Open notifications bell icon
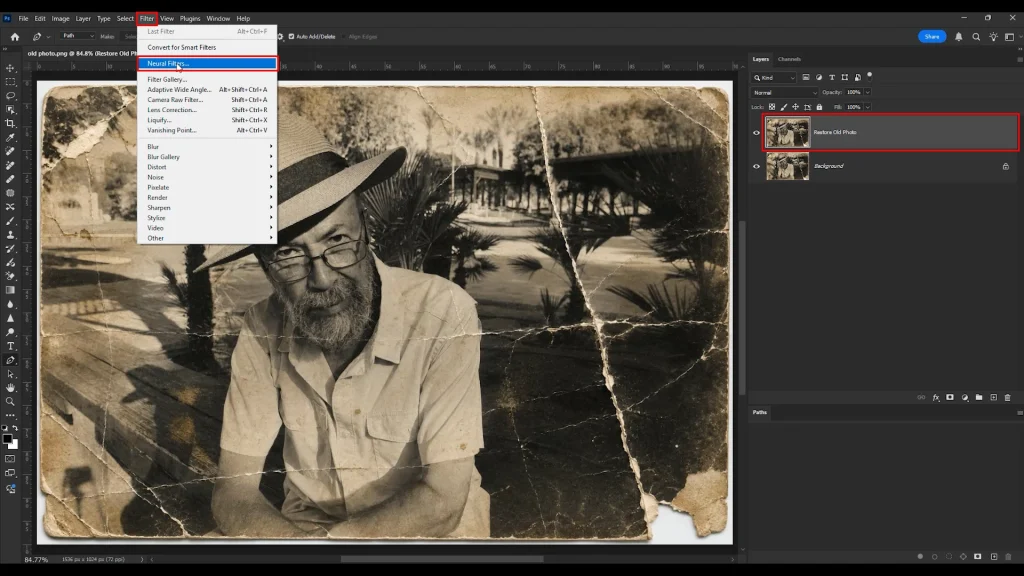 point(959,37)
